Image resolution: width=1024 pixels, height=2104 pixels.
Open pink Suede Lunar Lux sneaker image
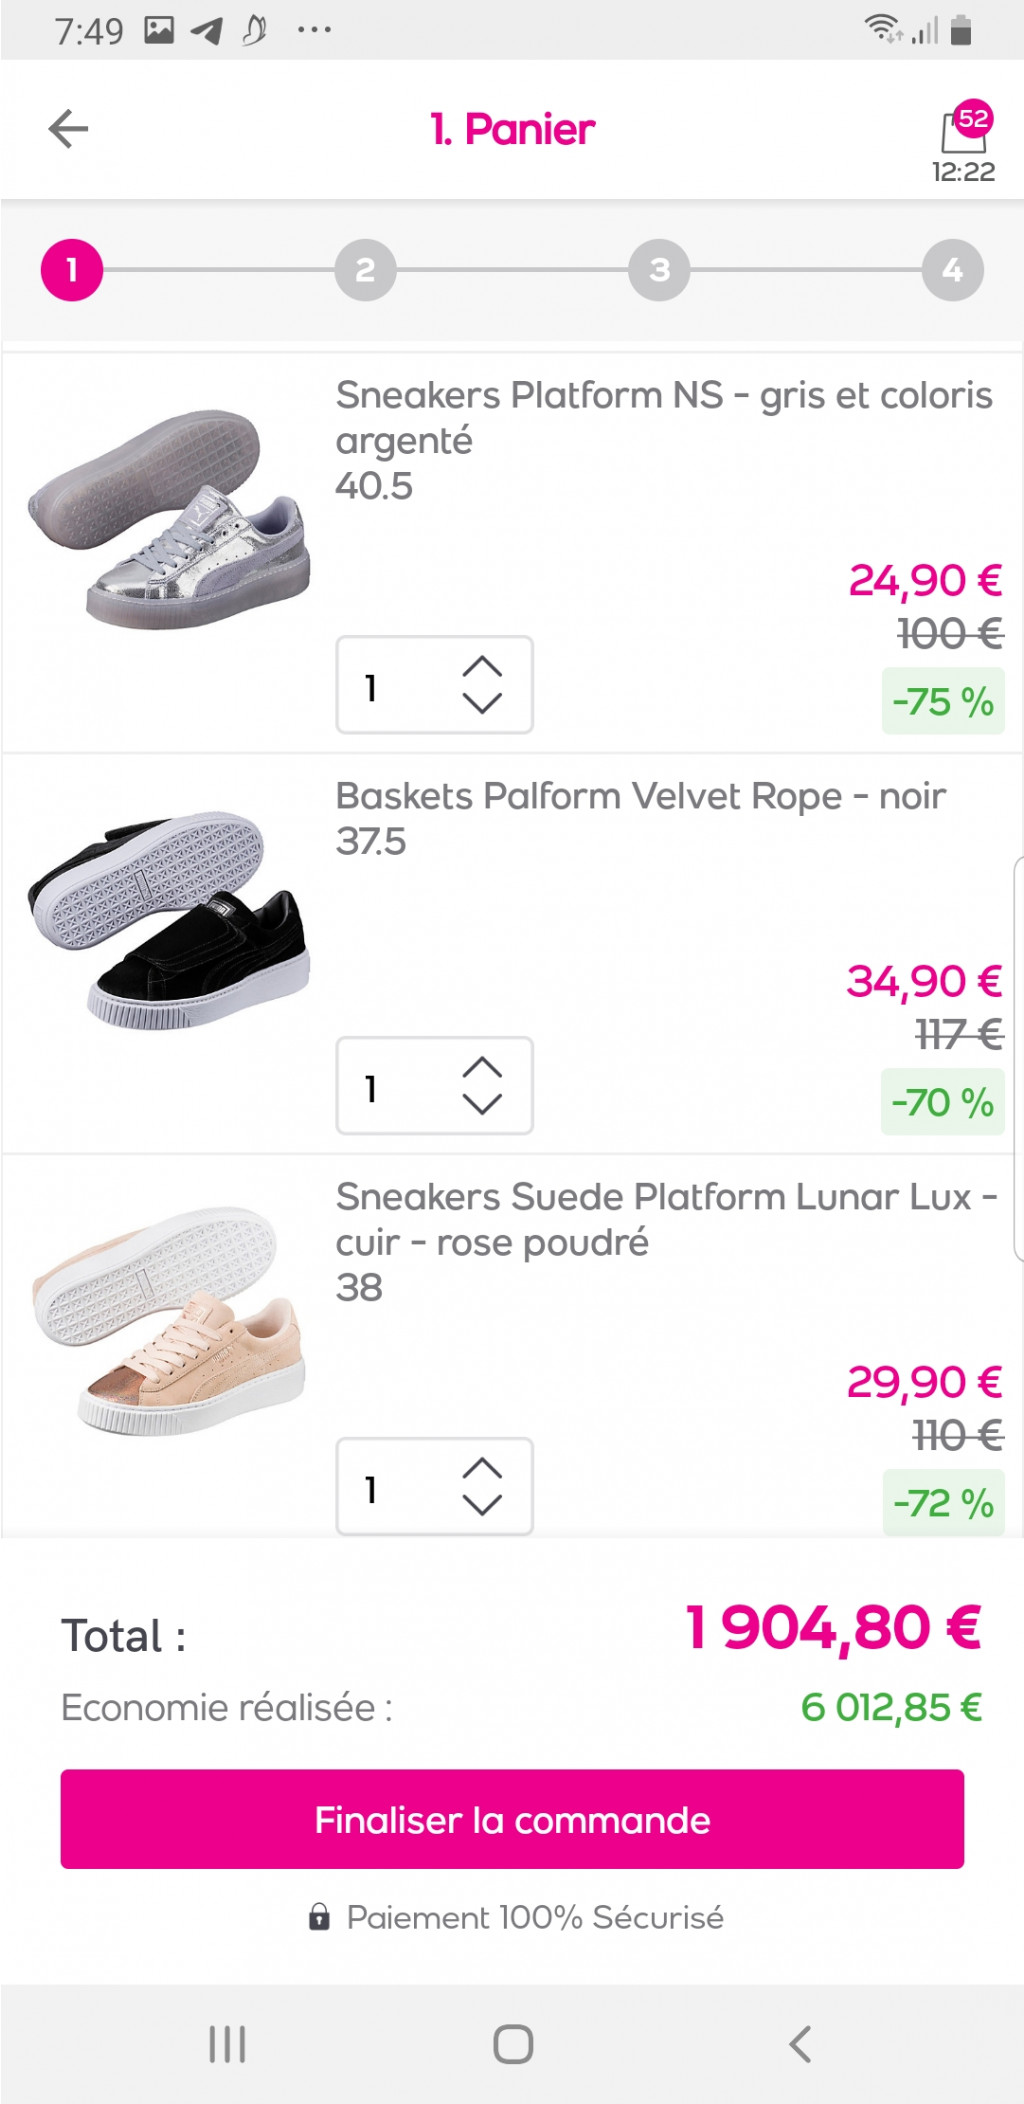tap(170, 1320)
